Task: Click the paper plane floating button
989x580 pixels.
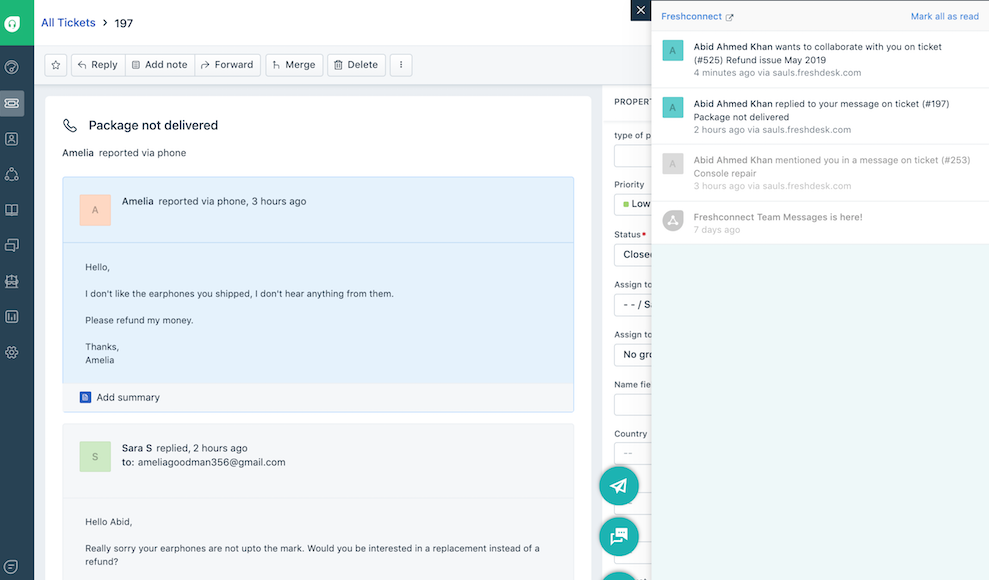Action: click(619, 485)
